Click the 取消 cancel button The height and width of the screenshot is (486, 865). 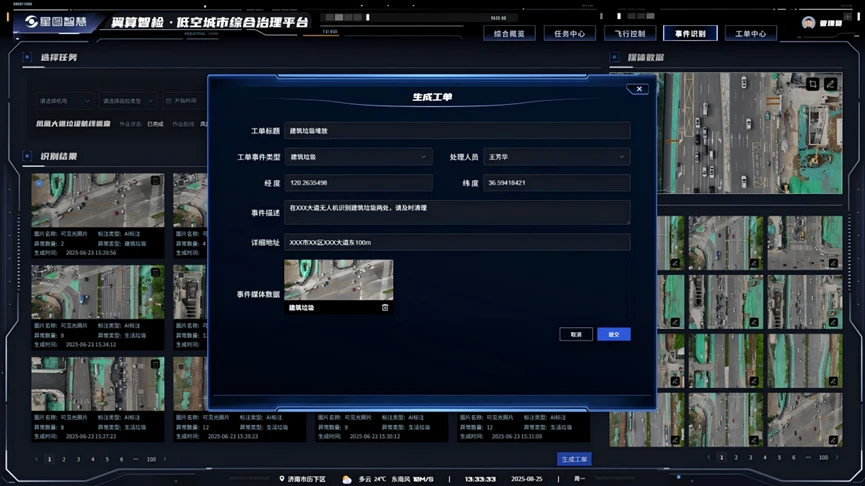pos(576,334)
